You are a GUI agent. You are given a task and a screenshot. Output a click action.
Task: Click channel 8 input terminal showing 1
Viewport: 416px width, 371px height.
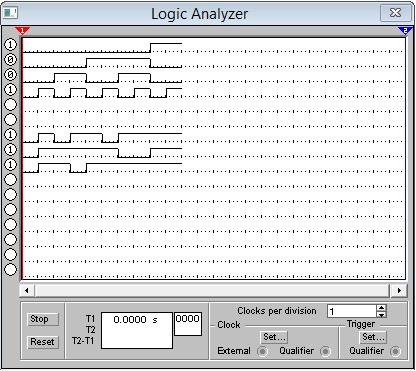click(x=10, y=149)
